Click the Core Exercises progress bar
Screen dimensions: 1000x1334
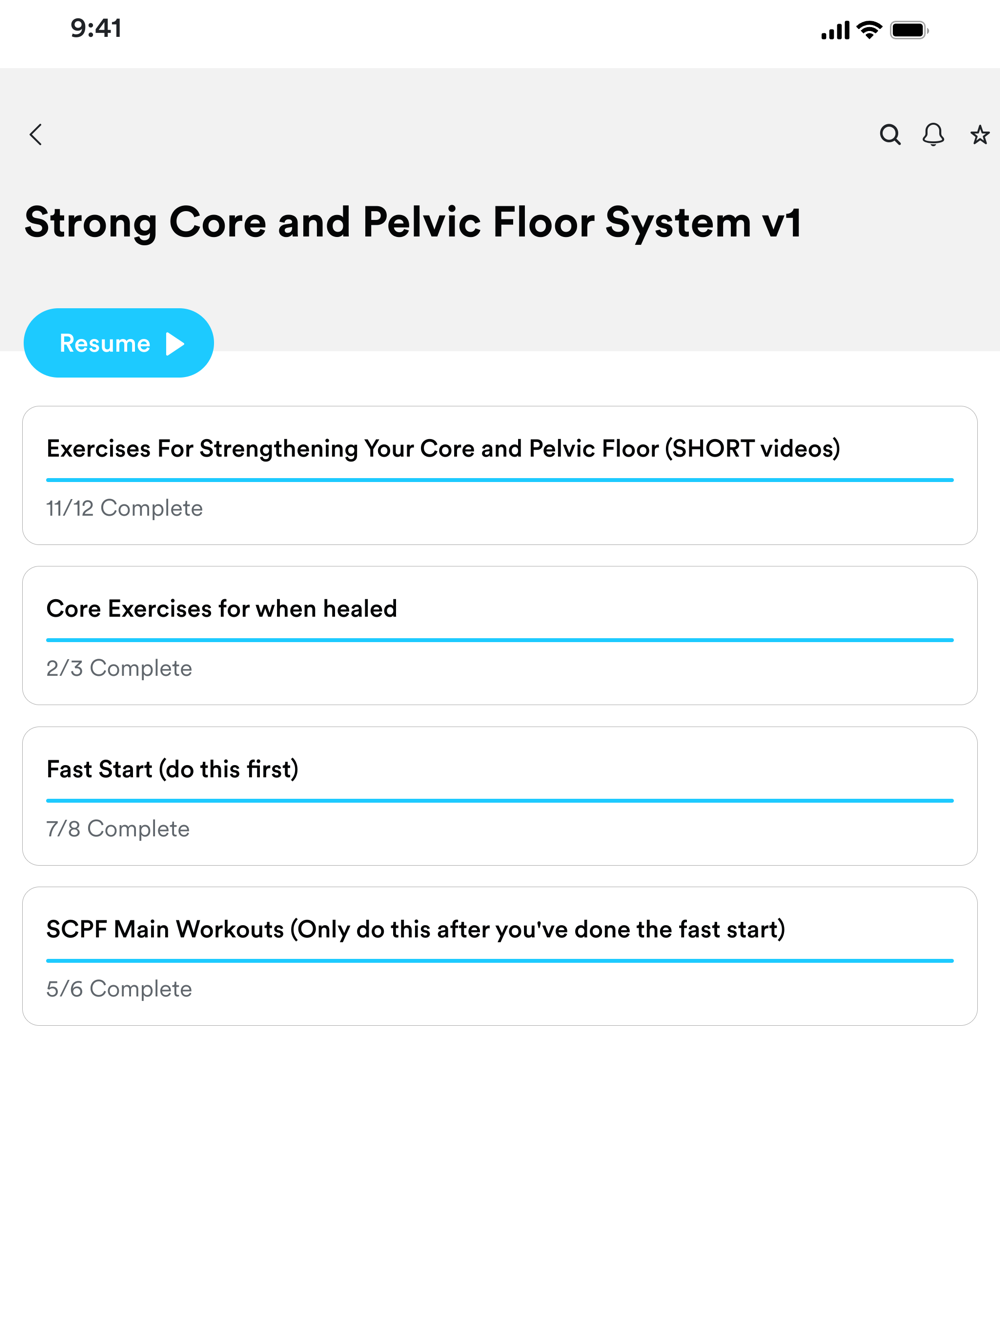pos(500,640)
